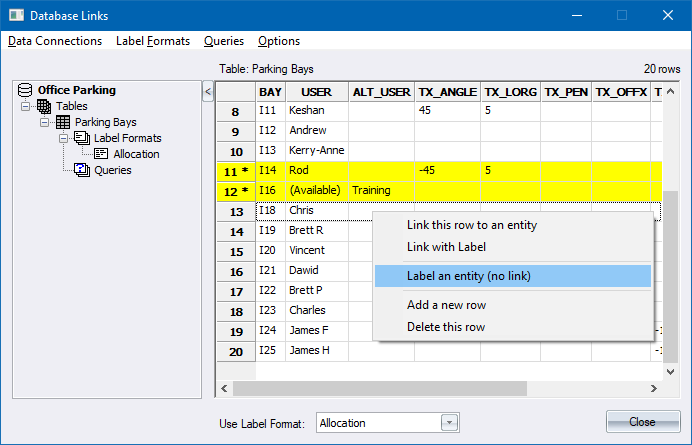
Task: Click 'Delete this row' in context menu
Action: click(x=446, y=327)
